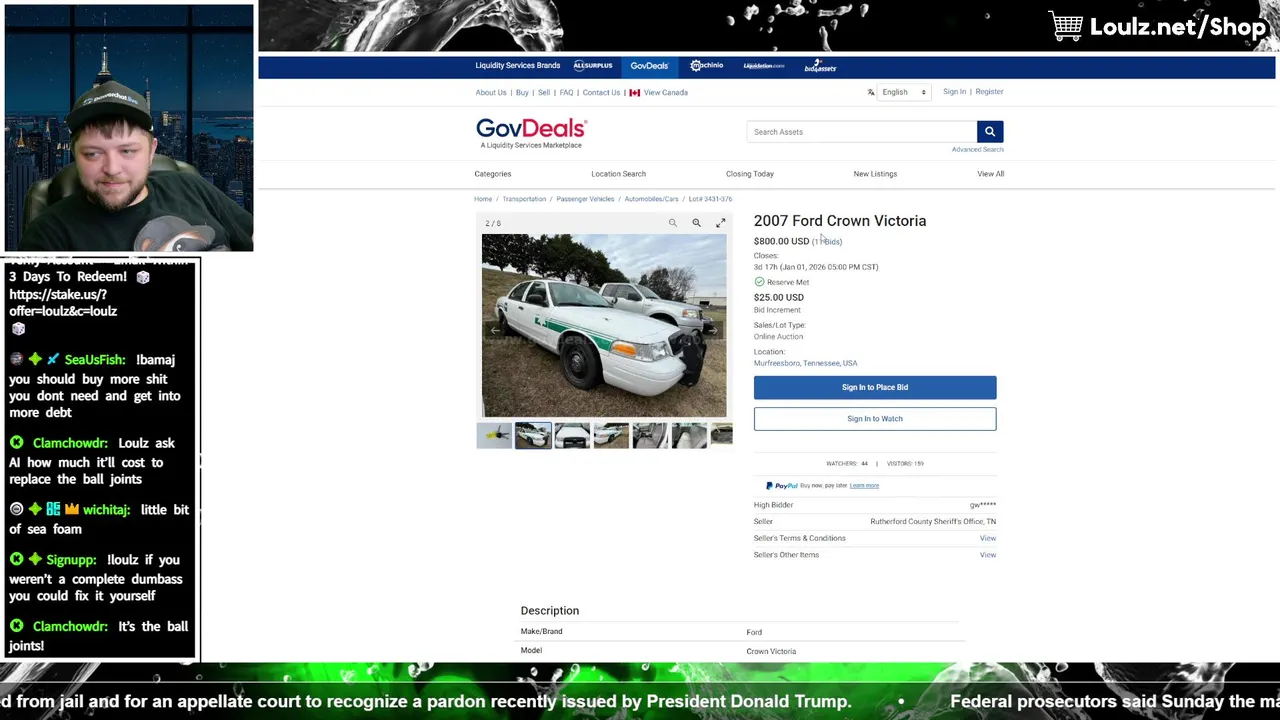Open the Bid4Assets brand logo
Image resolution: width=1280 pixels, height=720 pixels.
click(x=820, y=66)
